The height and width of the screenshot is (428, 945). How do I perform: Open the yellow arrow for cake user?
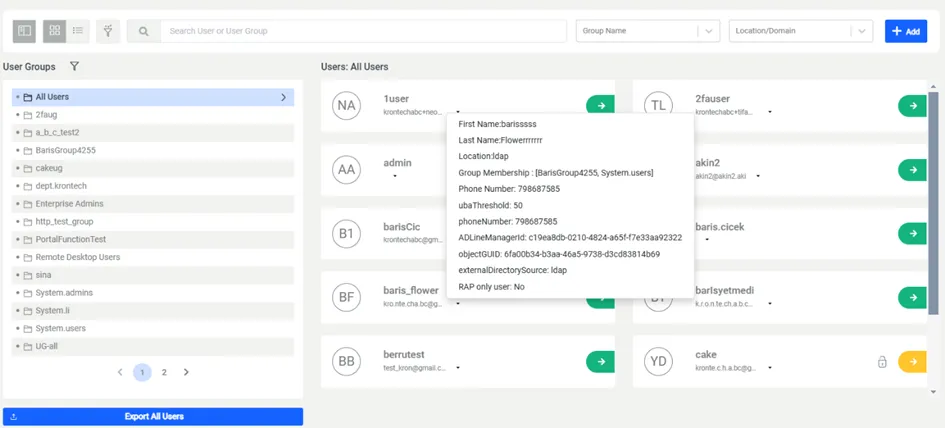click(x=912, y=362)
